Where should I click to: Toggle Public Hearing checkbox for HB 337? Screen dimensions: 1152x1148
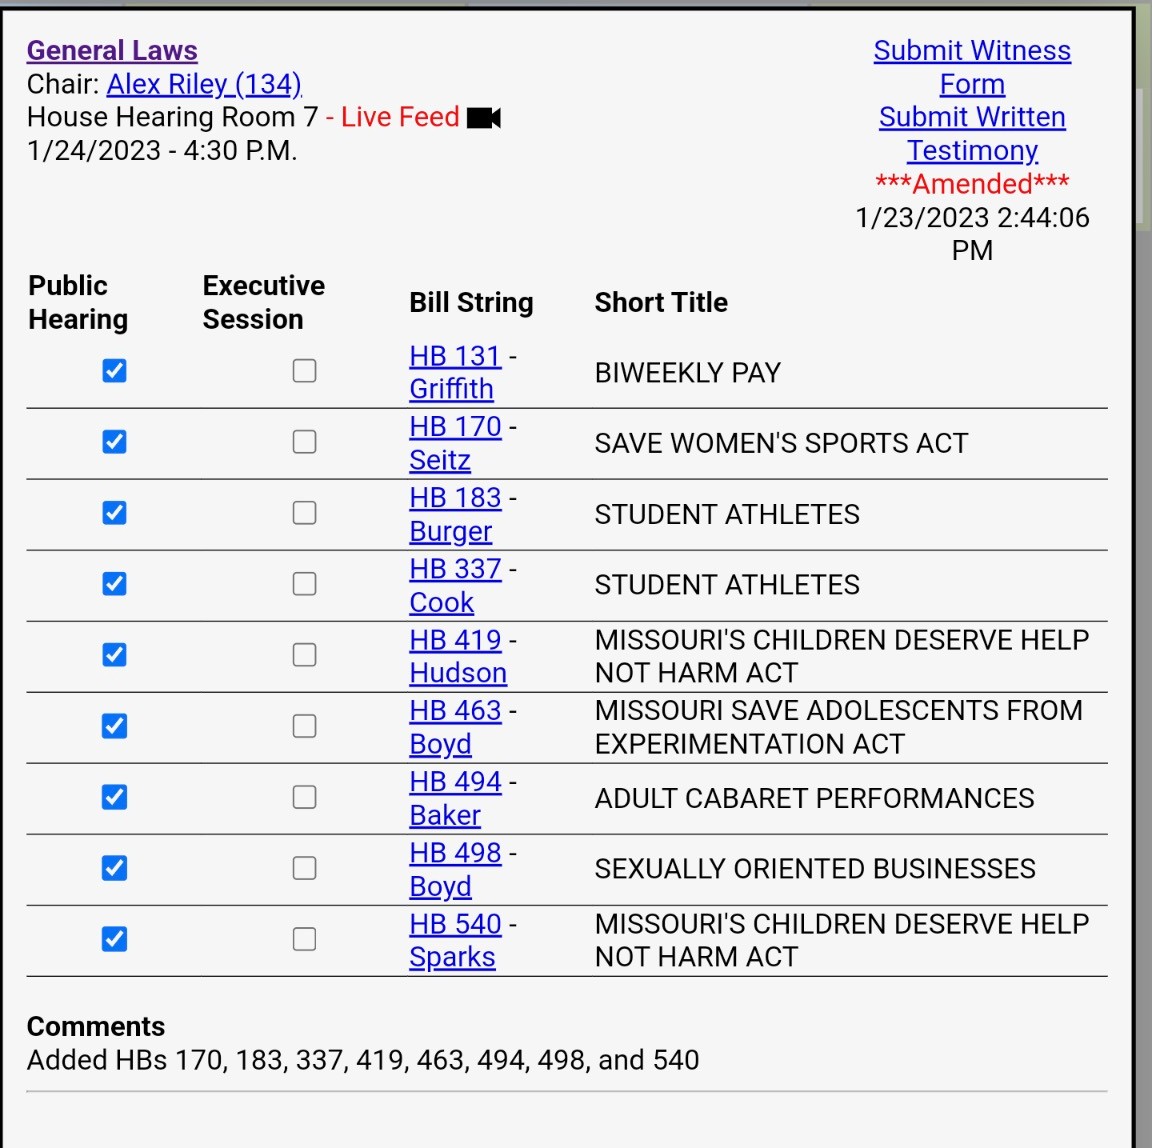[x=115, y=584]
